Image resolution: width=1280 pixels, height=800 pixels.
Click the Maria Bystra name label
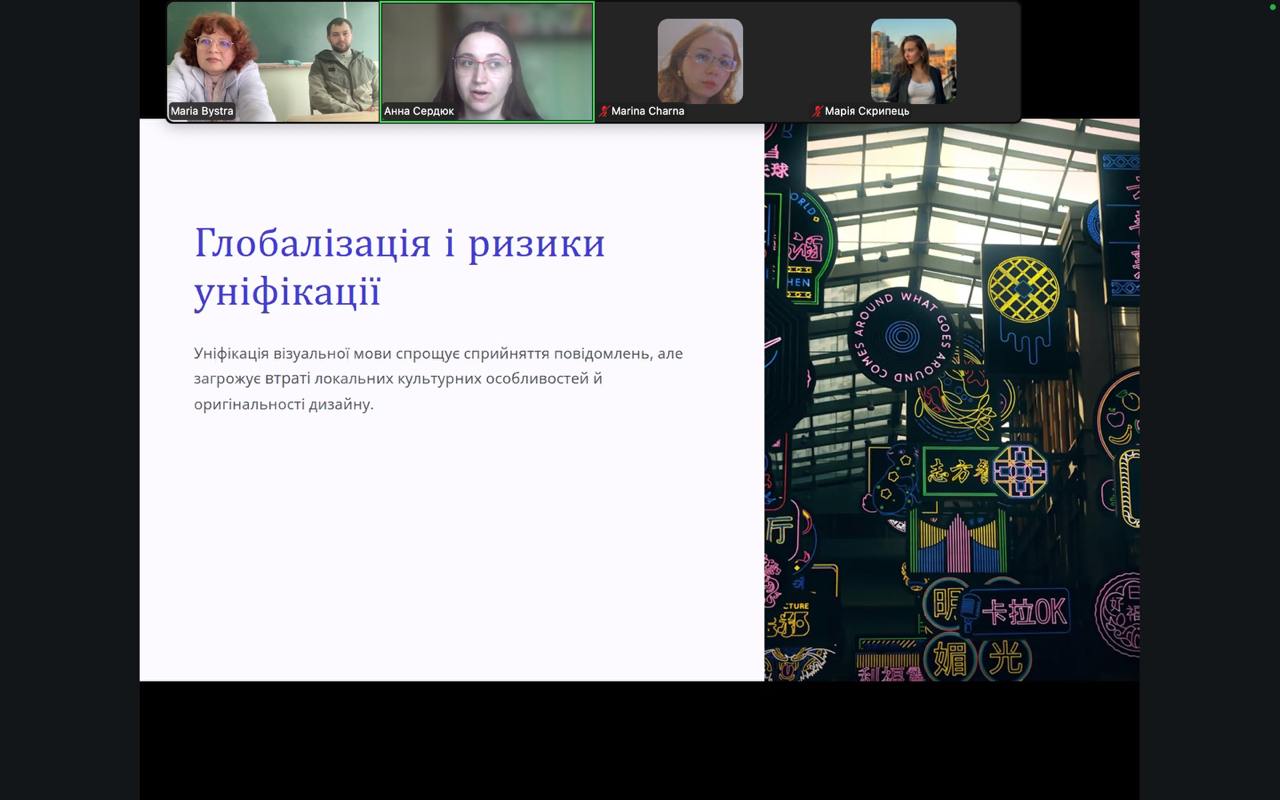[202, 111]
